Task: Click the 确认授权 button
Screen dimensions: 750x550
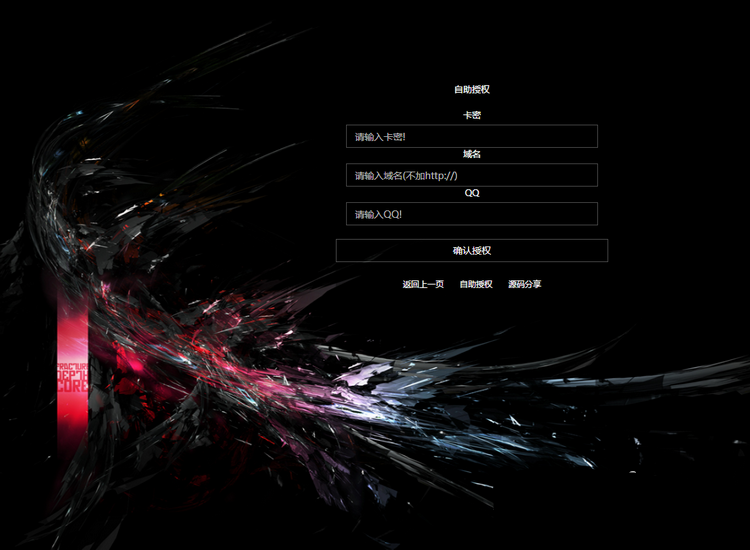Action: [472, 251]
